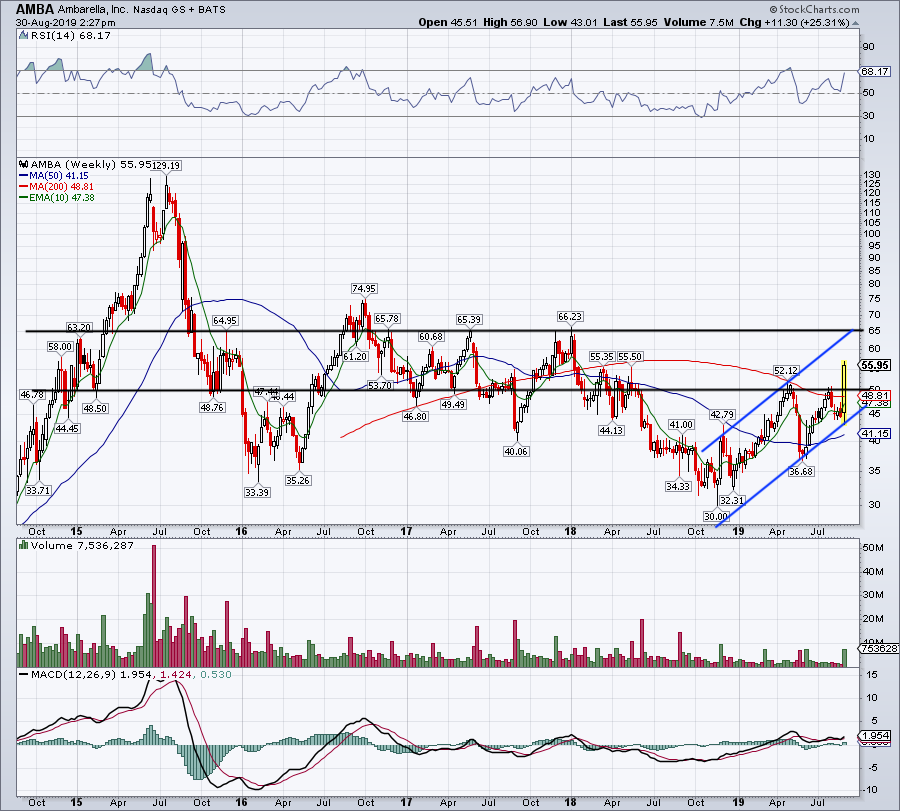Click the 'Last 55.95' header value
Image resolution: width=900 pixels, height=811 pixels.
(630, 22)
